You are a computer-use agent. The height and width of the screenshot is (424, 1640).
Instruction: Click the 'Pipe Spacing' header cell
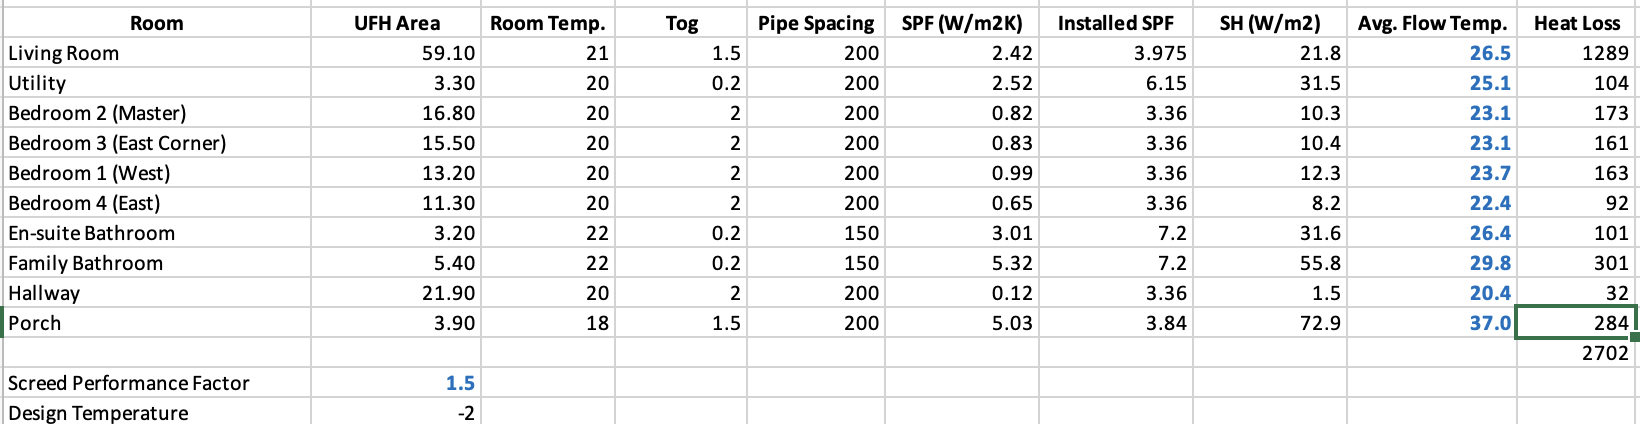tap(815, 23)
